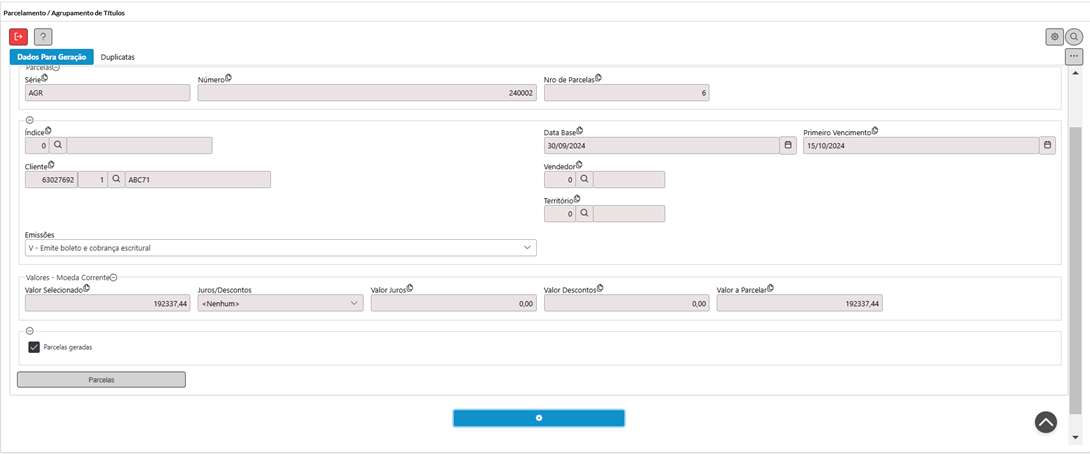Viewport: 1090px width, 454px height.
Task: Search Vendedor with magnifier icon
Action: (585, 179)
